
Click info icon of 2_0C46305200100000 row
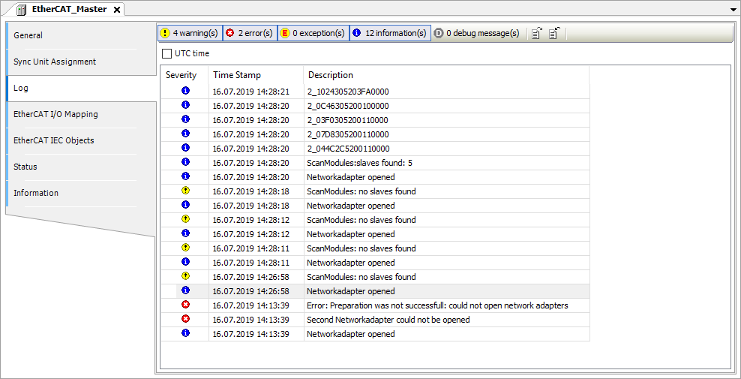coord(185,105)
